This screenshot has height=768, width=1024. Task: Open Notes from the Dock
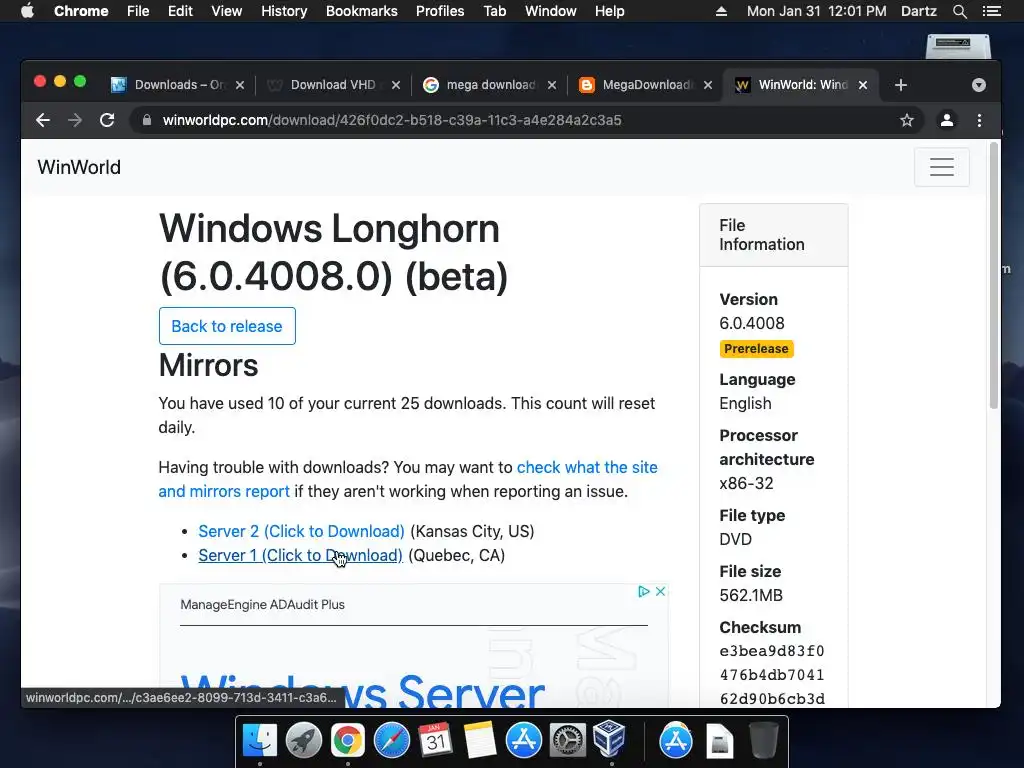(480, 741)
